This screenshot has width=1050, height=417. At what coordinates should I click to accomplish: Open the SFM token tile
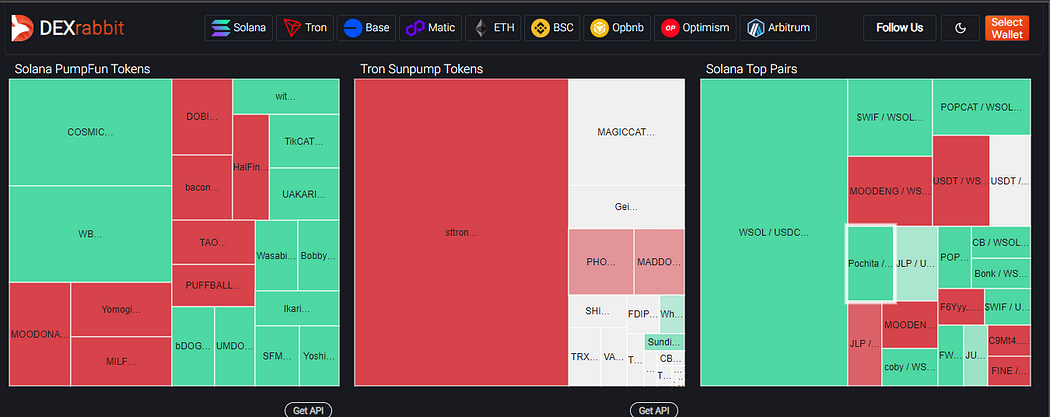tap(277, 356)
